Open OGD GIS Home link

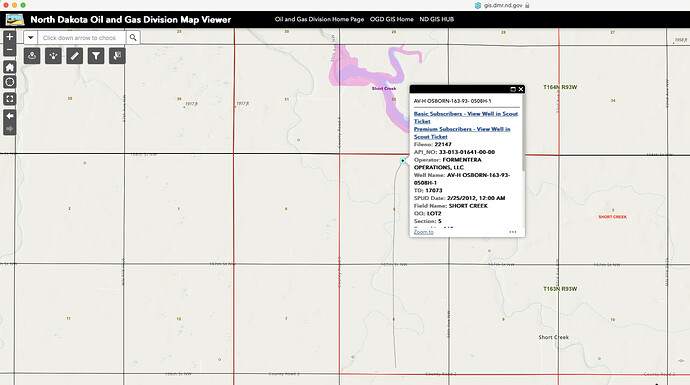[x=392, y=19]
